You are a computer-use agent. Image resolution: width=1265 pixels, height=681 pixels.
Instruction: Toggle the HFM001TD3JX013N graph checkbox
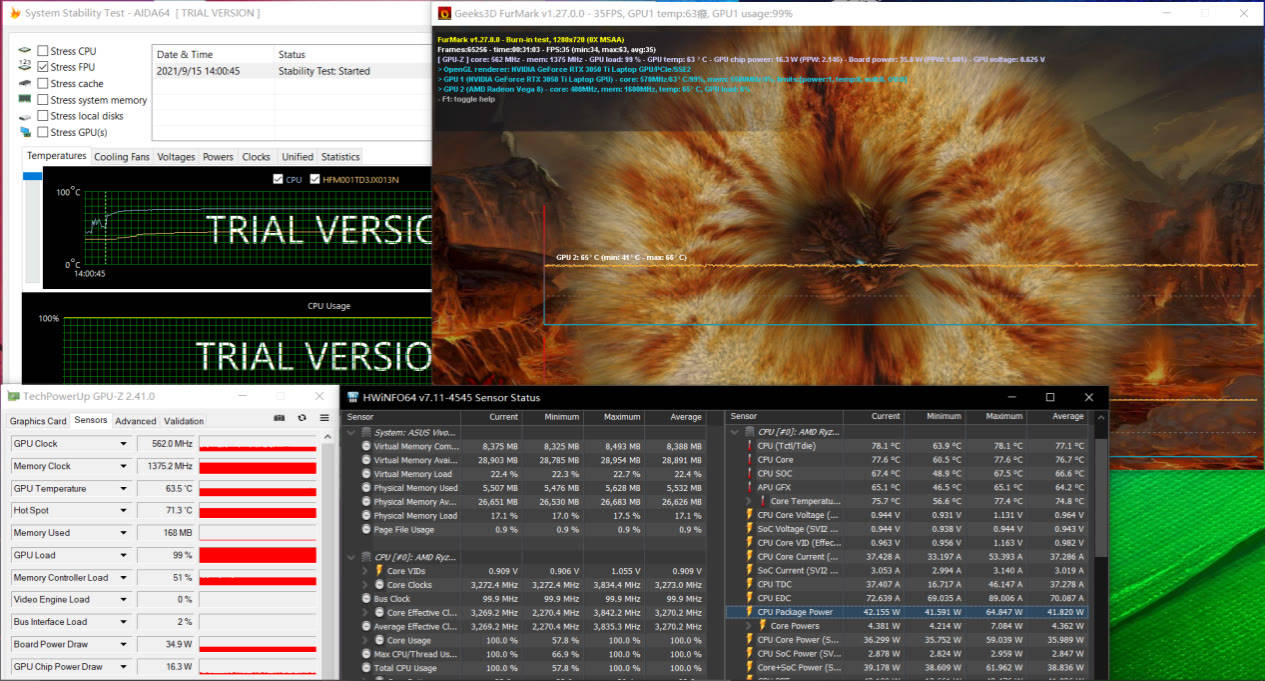pyautogui.click(x=315, y=180)
